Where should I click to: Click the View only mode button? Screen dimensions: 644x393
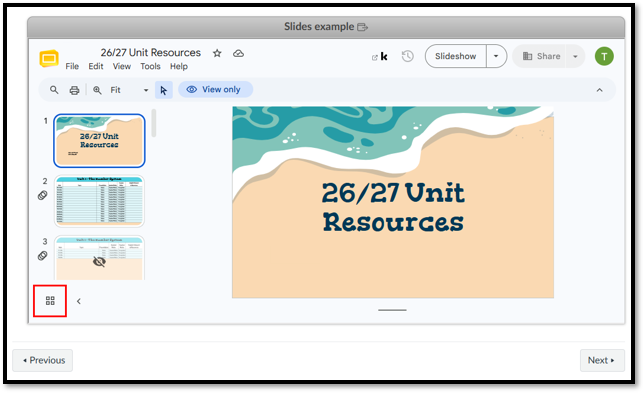[215, 90]
